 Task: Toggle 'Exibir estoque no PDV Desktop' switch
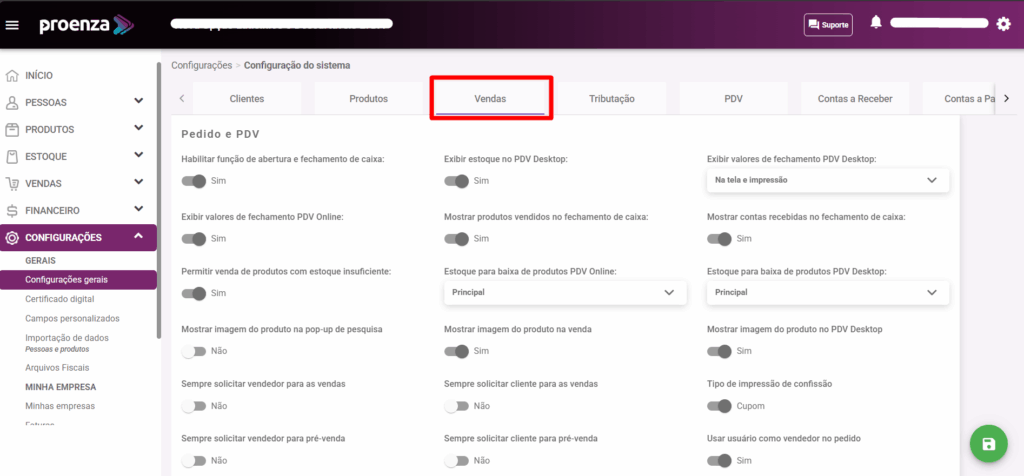[x=457, y=181]
